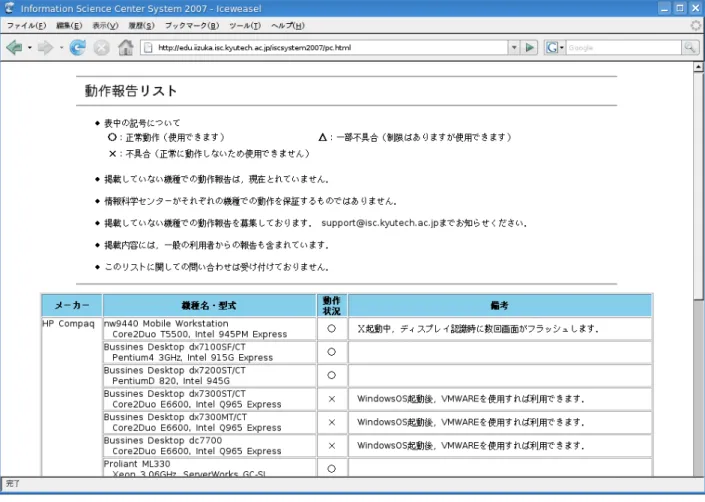The width and height of the screenshot is (705, 502).
Task: Go back using the green Back arrow
Action: click(14, 47)
